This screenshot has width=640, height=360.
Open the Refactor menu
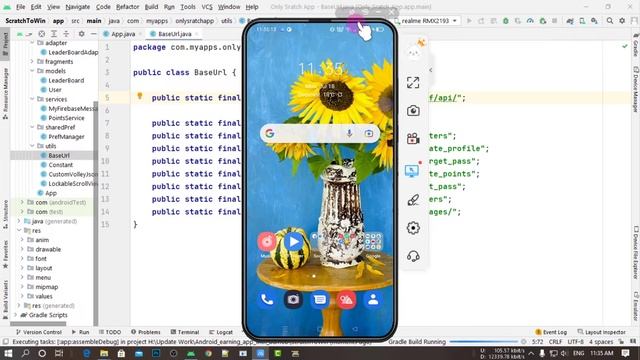[127, 7]
